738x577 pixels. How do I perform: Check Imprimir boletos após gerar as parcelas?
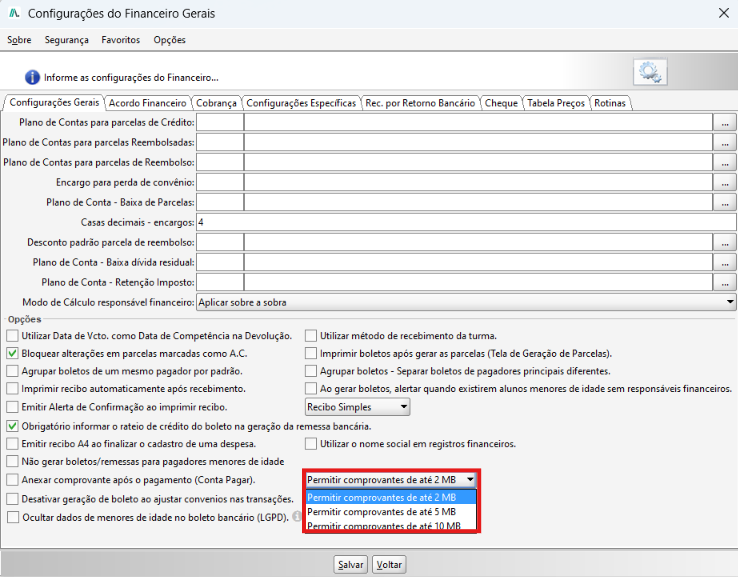311,353
